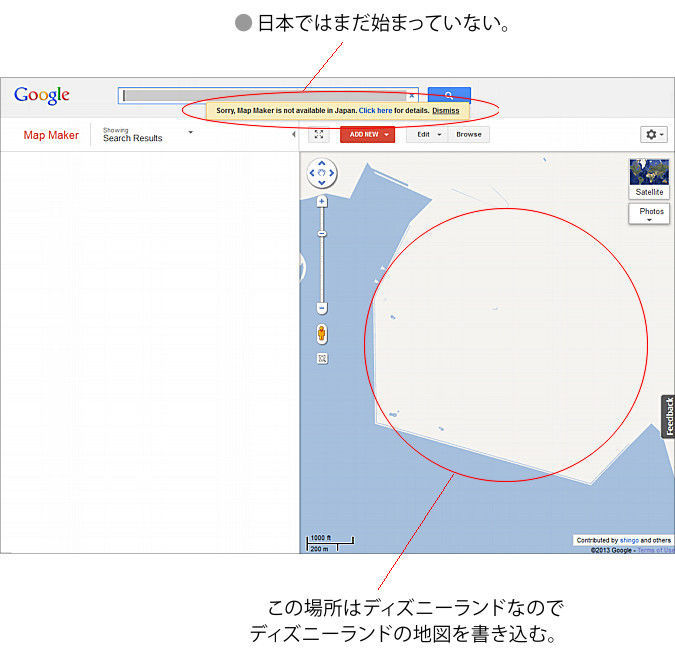
Task: Open the Photos layer dropdown
Action: point(649,214)
